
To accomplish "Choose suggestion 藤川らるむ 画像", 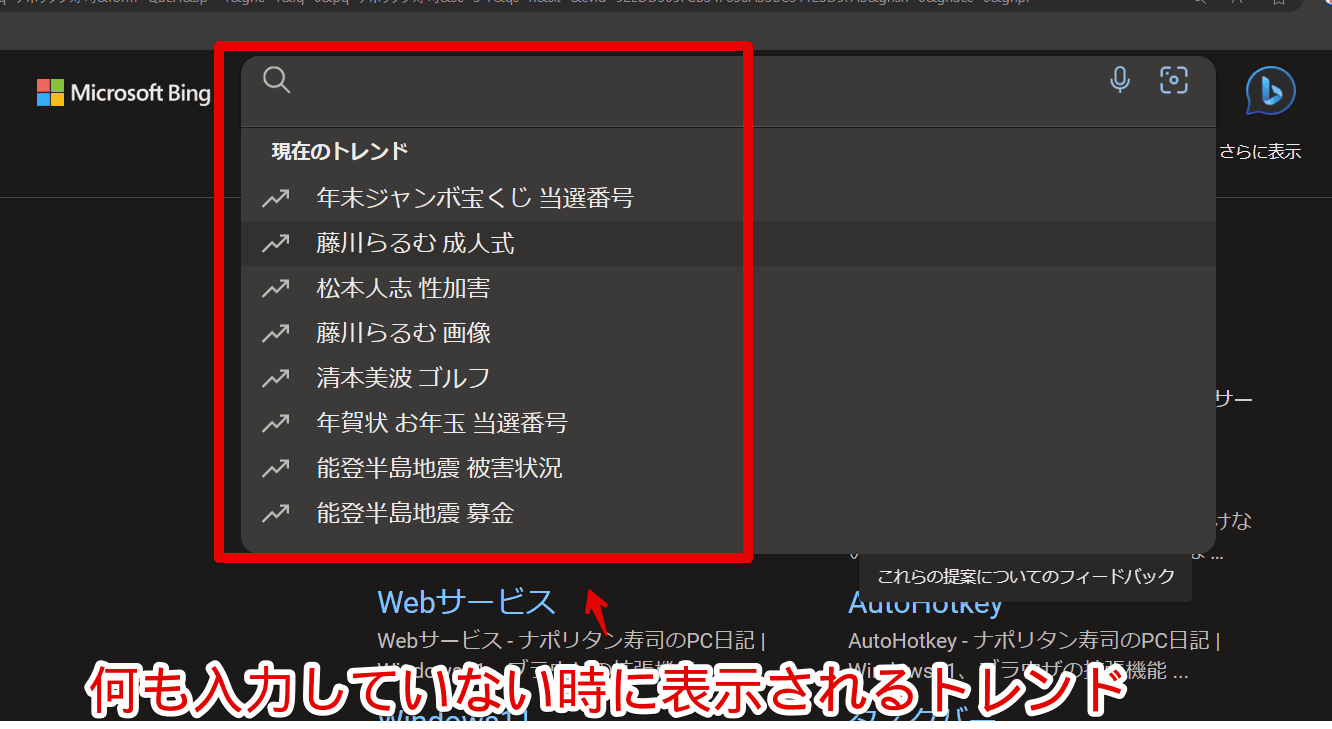I will (728, 333).
